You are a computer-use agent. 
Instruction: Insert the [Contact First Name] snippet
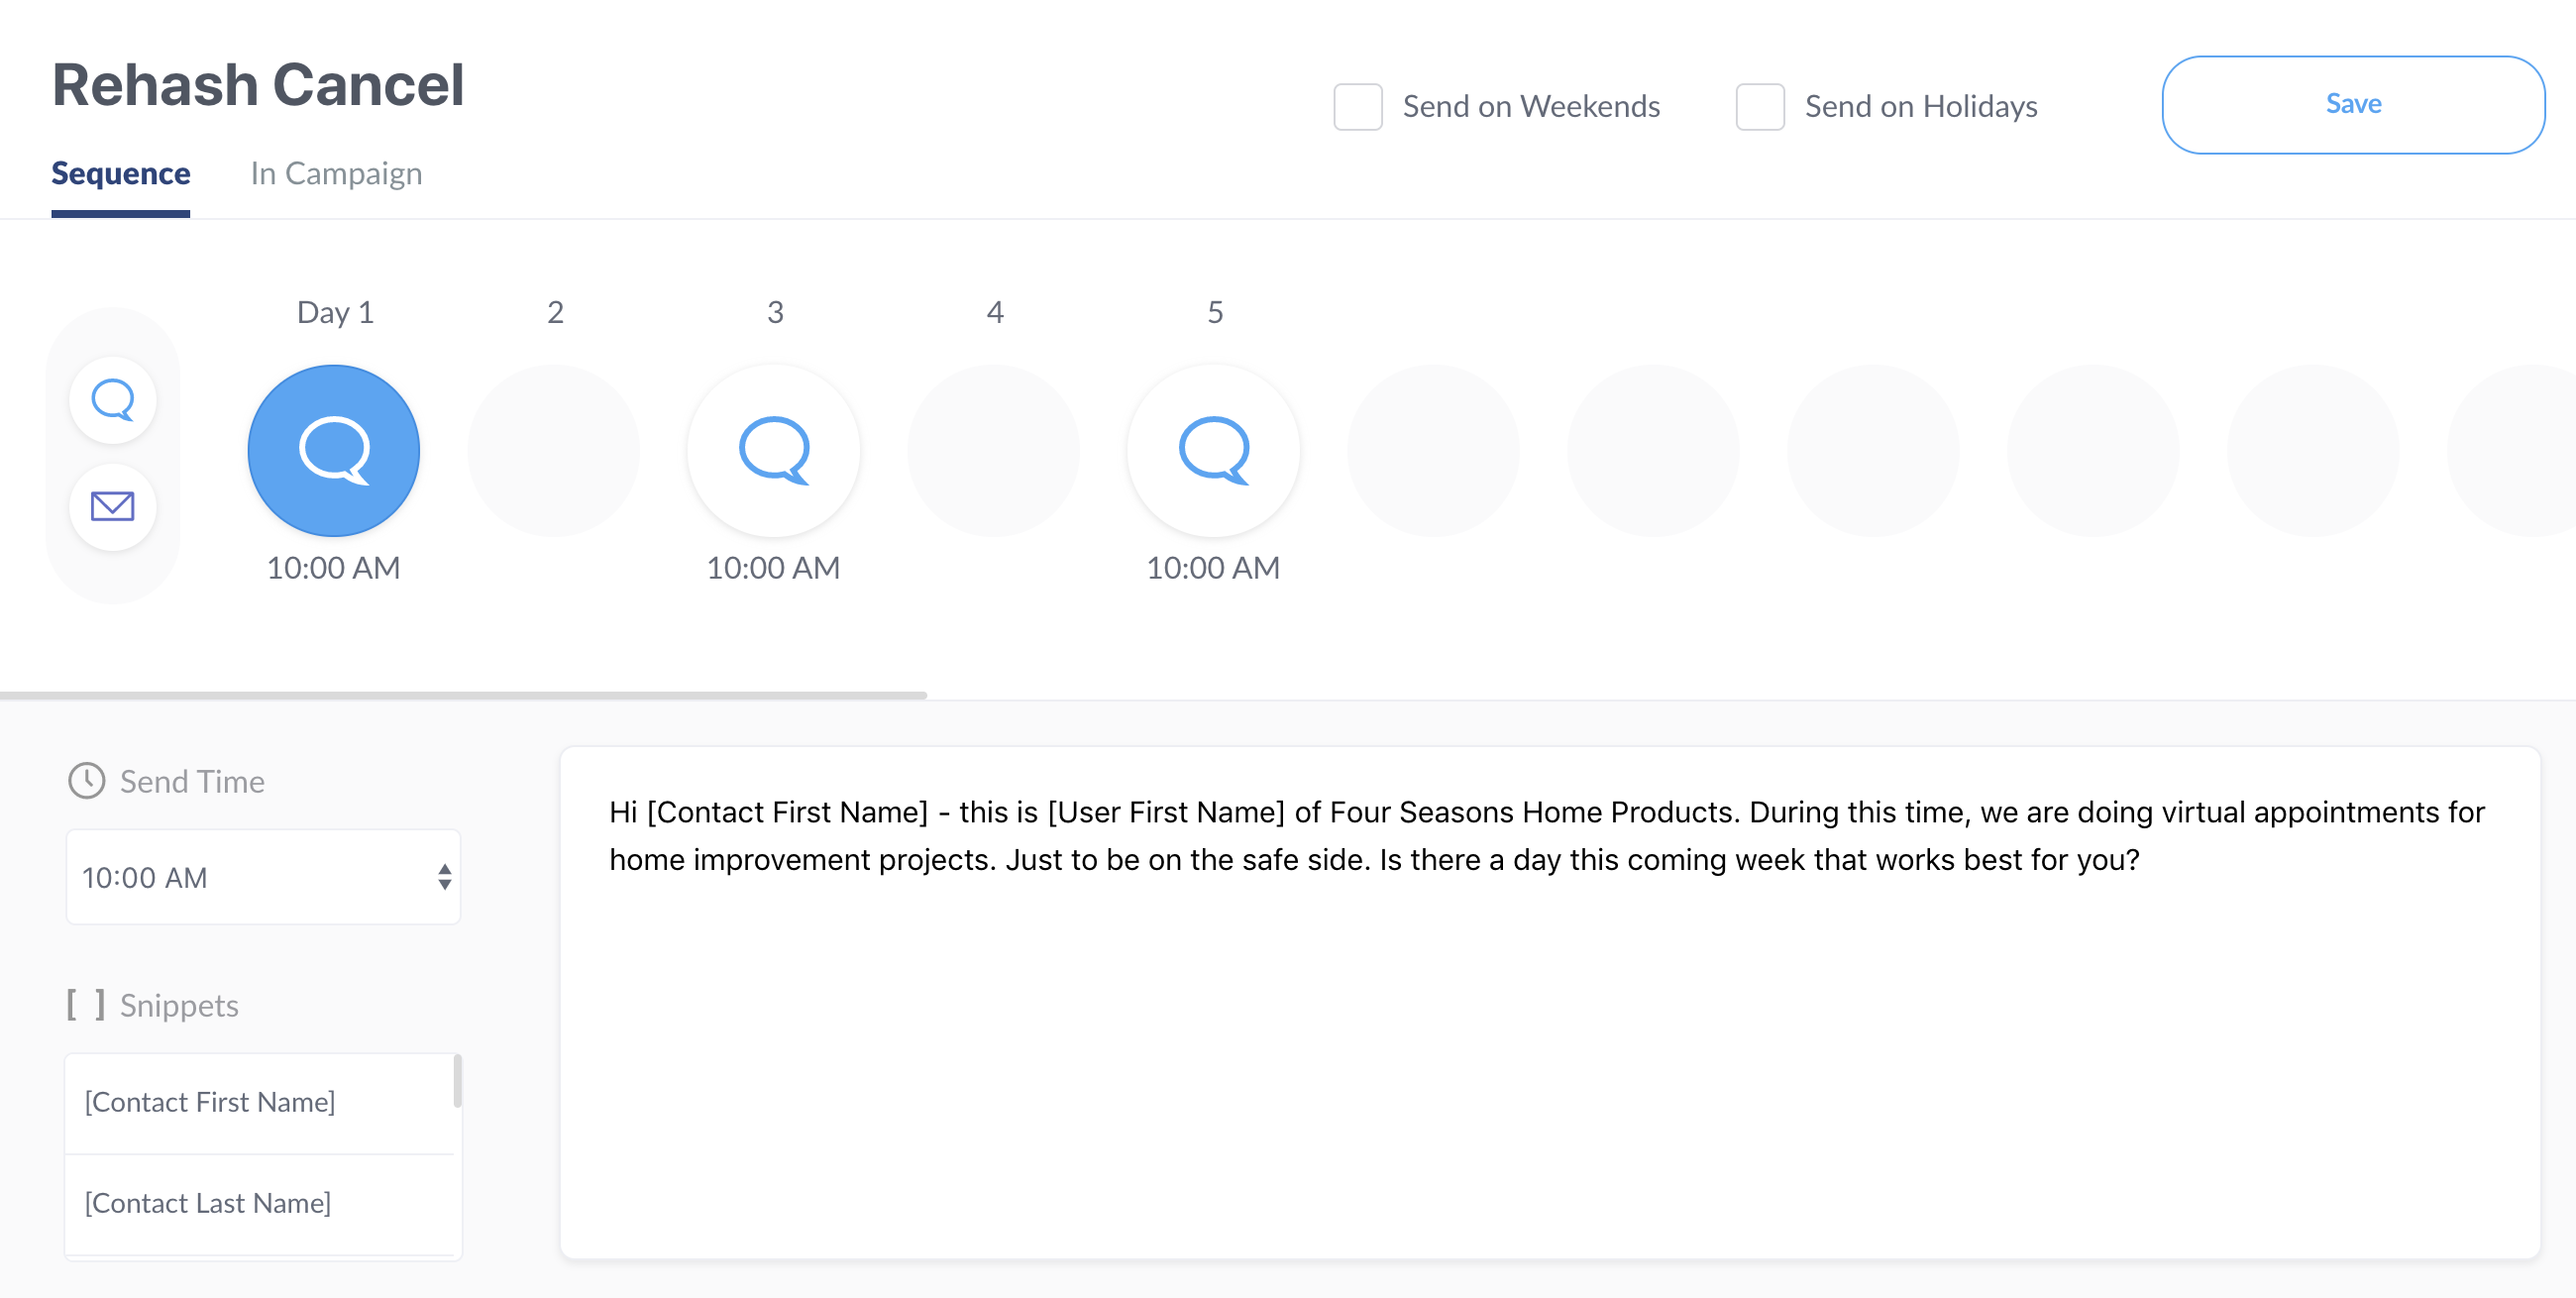pos(210,1102)
